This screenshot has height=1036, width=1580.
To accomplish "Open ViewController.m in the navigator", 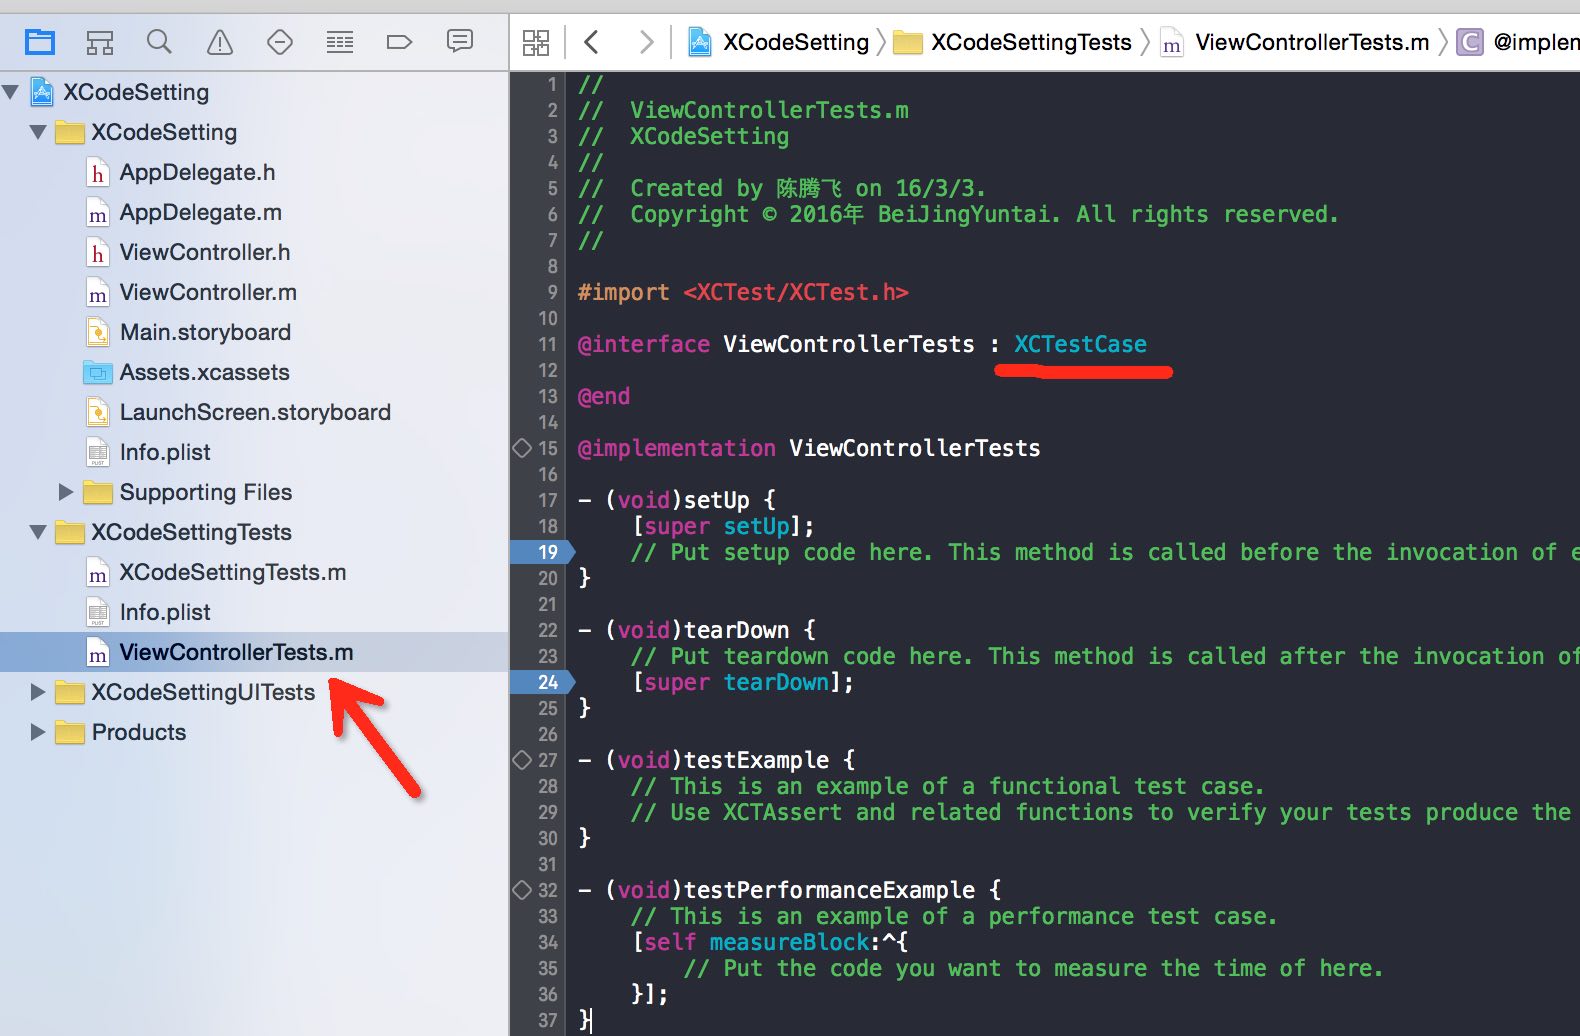I will 208,292.
